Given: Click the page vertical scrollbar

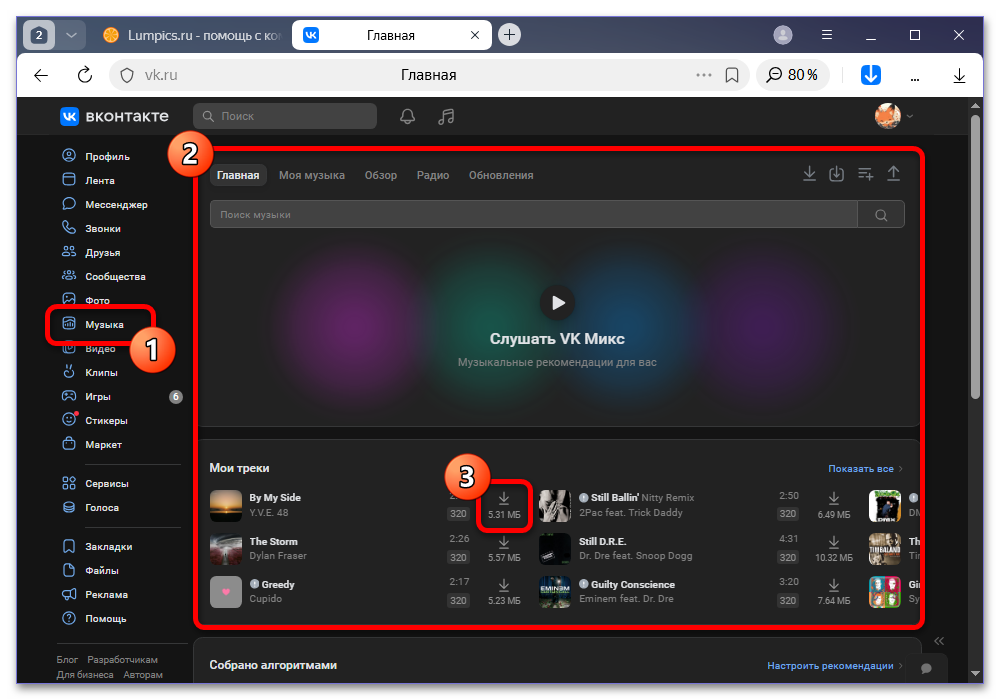Looking at the screenshot, I should 975,255.
